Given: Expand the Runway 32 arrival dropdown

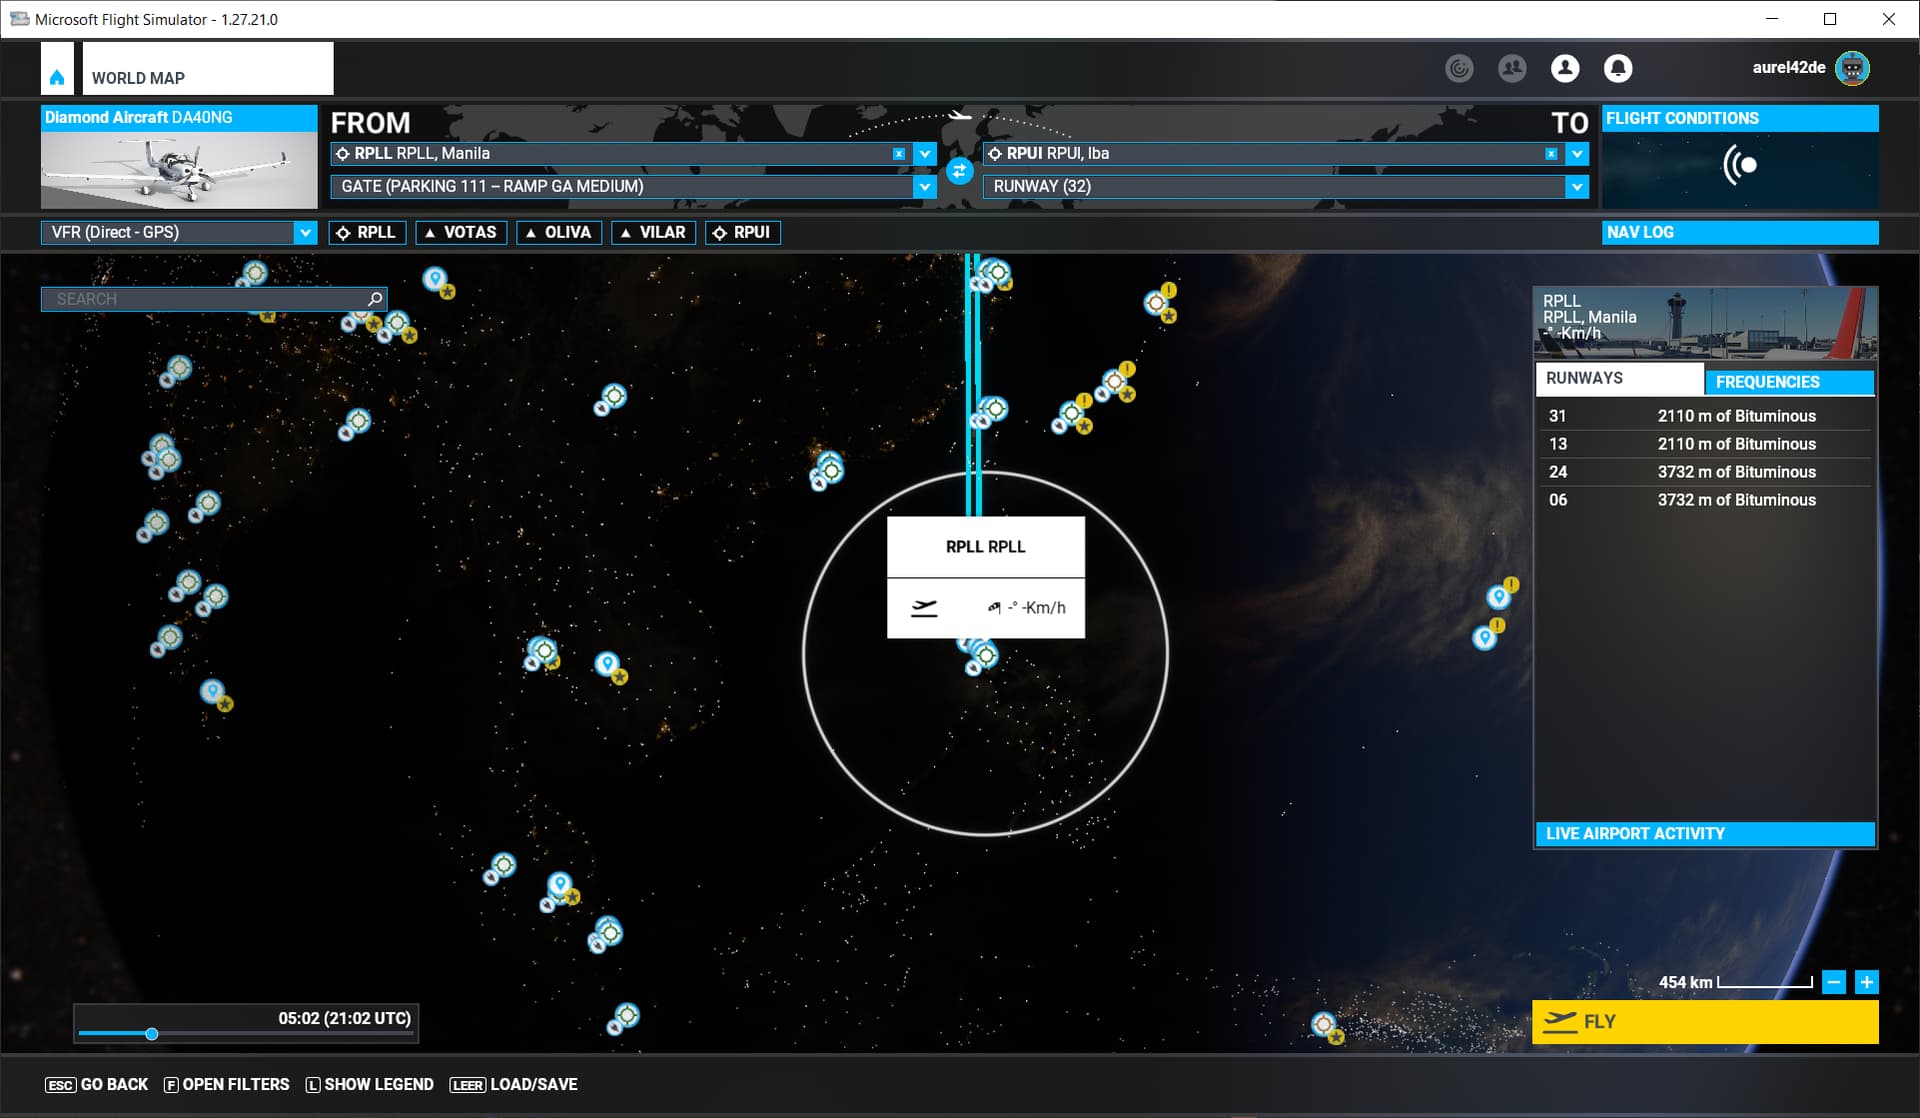Looking at the screenshot, I should (1576, 187).
